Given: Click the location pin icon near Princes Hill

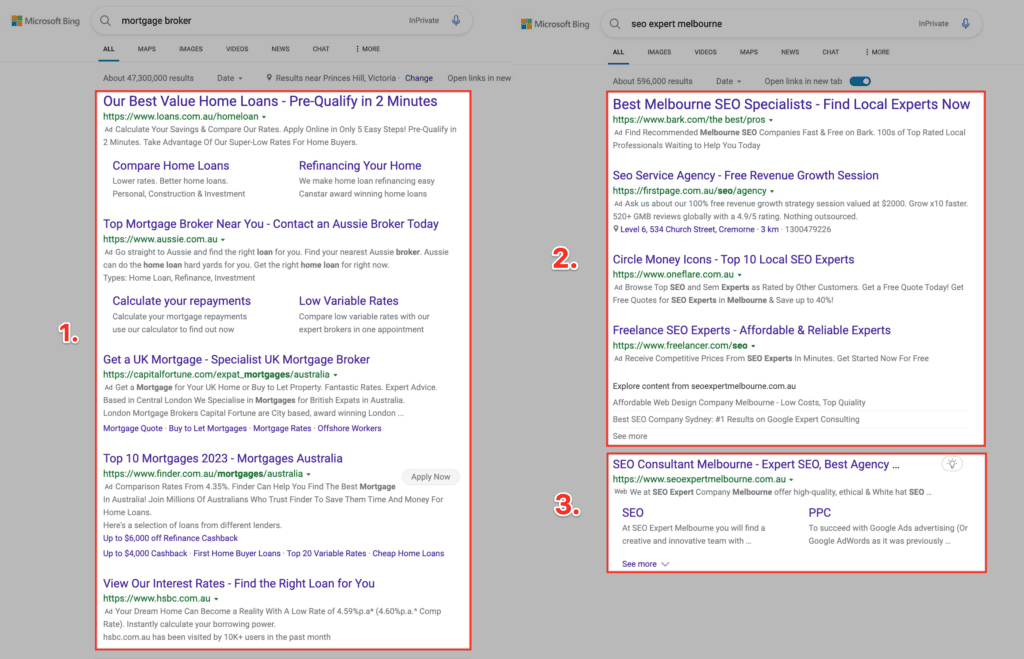Looking at the screenshot, I should (x=269, y=78).
